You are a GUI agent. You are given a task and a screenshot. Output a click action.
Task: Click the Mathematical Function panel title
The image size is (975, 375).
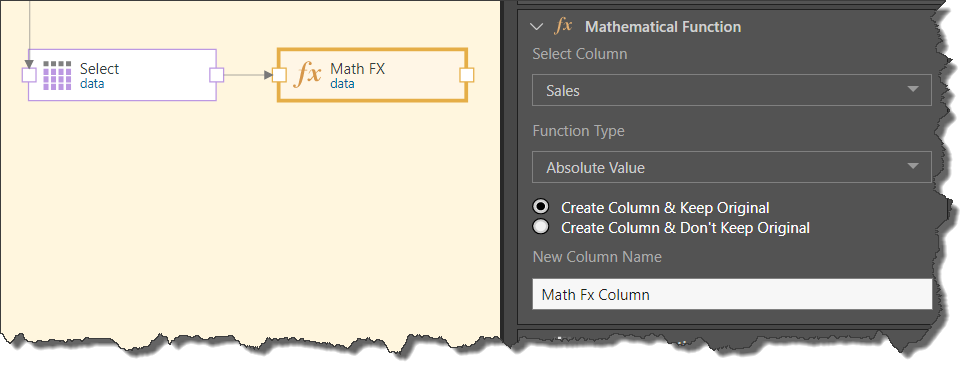click(x=663, y=27)
